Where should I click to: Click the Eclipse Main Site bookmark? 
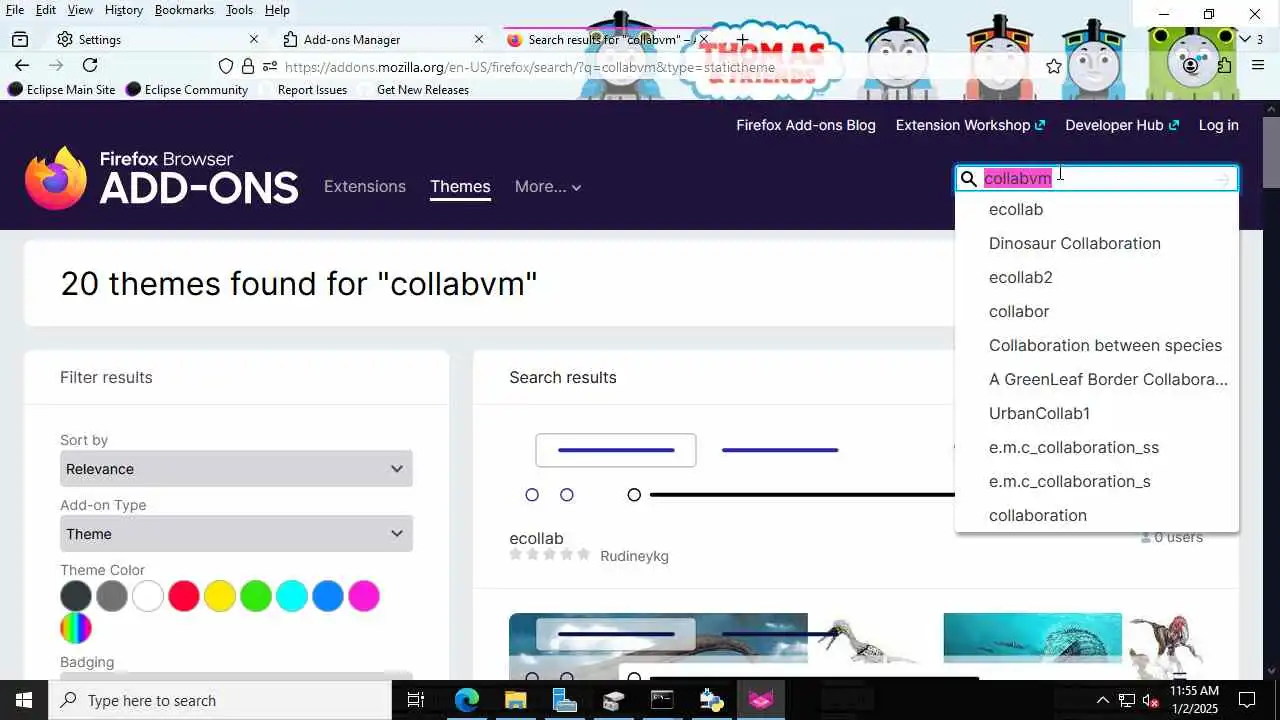(x=62, y=89)
